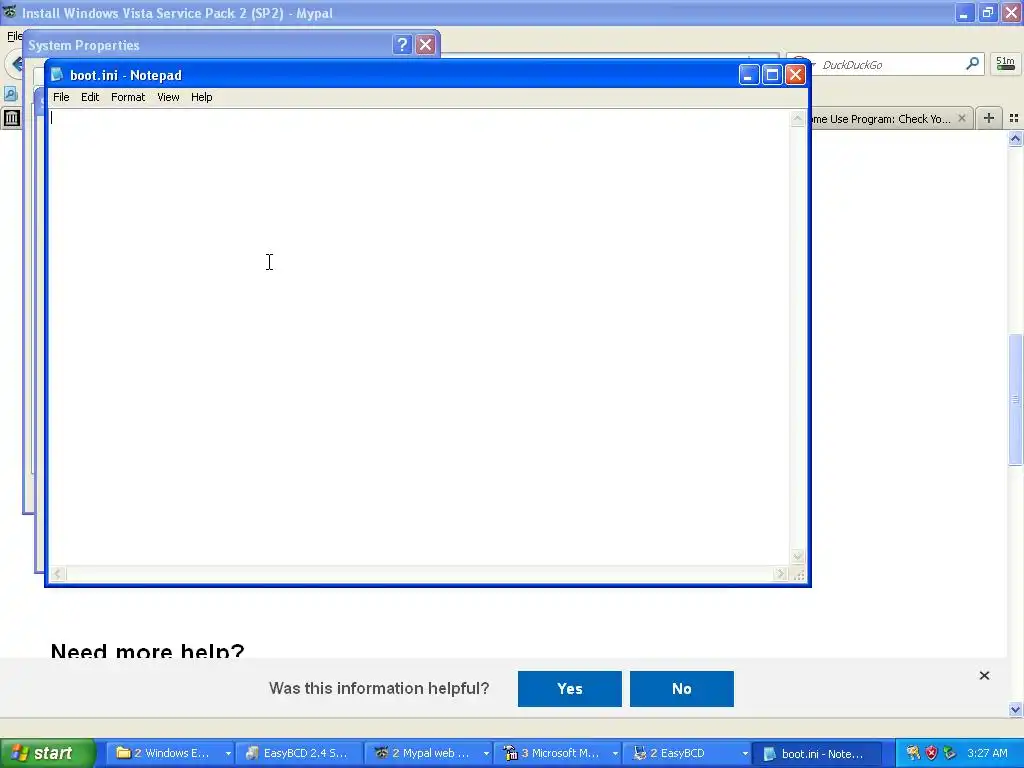
Task: Open the EasyBCD taskbar group
Action: coord(686,753)
